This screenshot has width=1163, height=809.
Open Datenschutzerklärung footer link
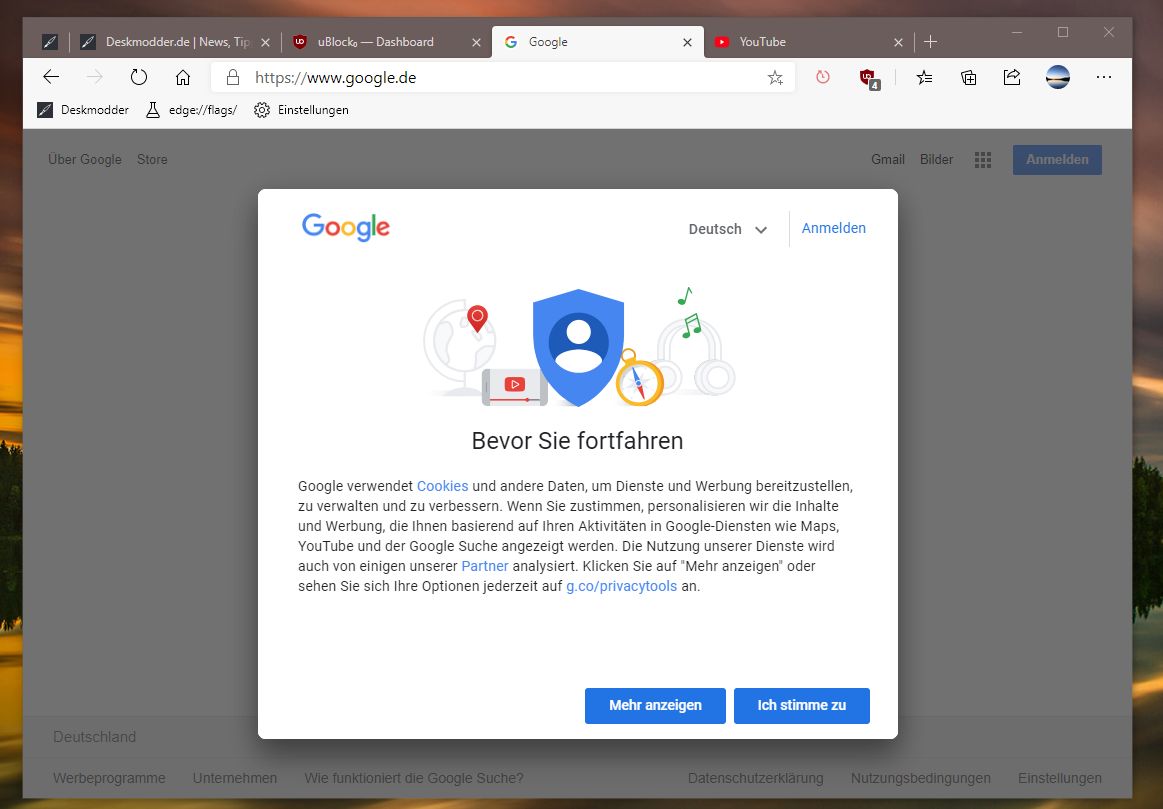click(755, 779)
